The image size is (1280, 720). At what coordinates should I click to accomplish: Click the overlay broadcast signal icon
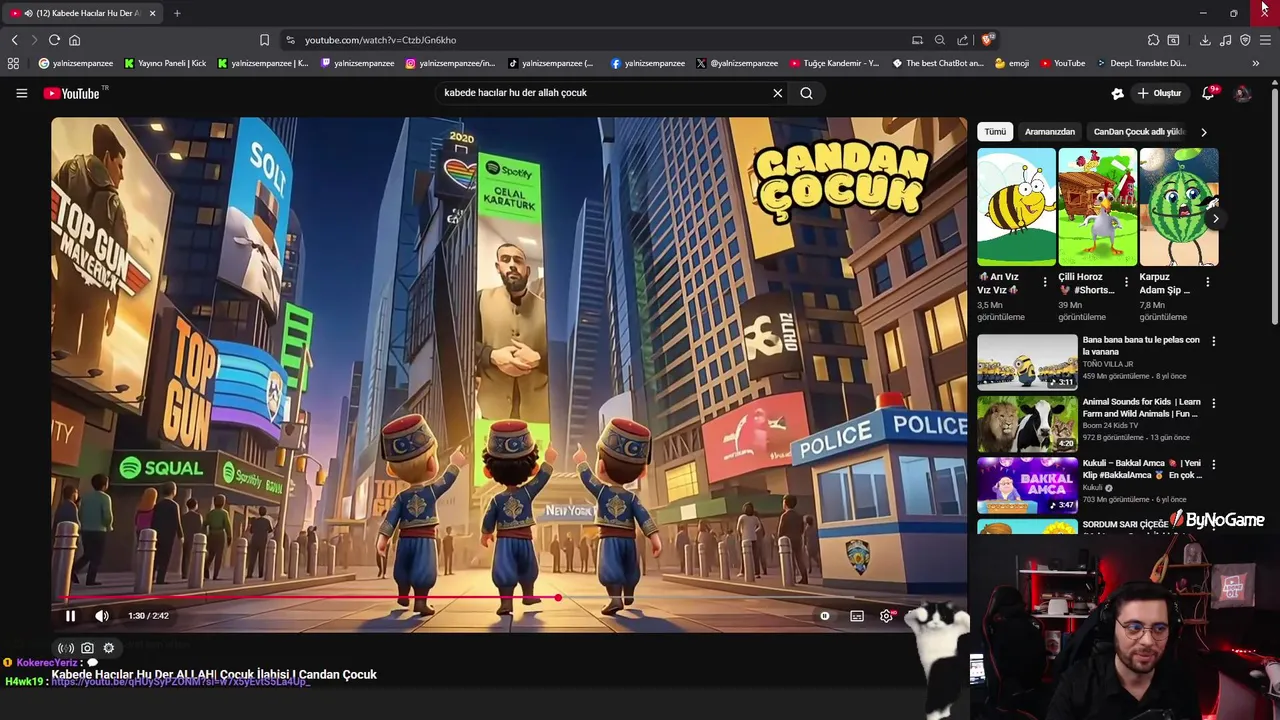click(66, 648)
